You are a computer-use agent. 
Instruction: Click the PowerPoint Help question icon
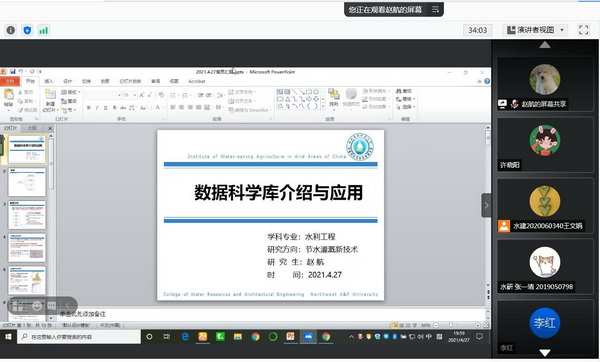(x=487, y=81)
